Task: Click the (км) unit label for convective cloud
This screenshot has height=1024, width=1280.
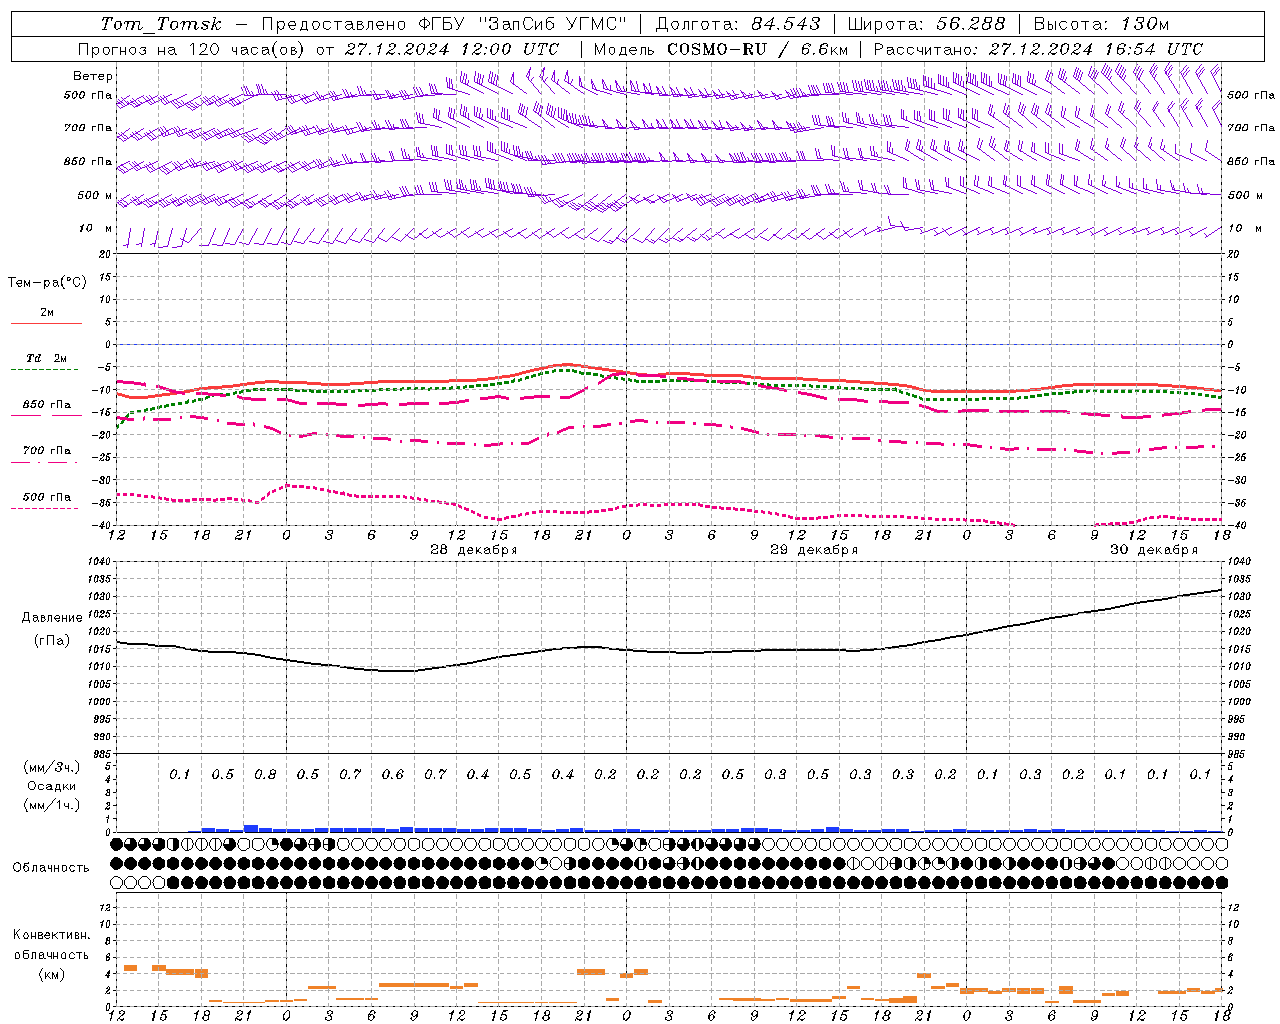Action: click(x=51, y=974)
